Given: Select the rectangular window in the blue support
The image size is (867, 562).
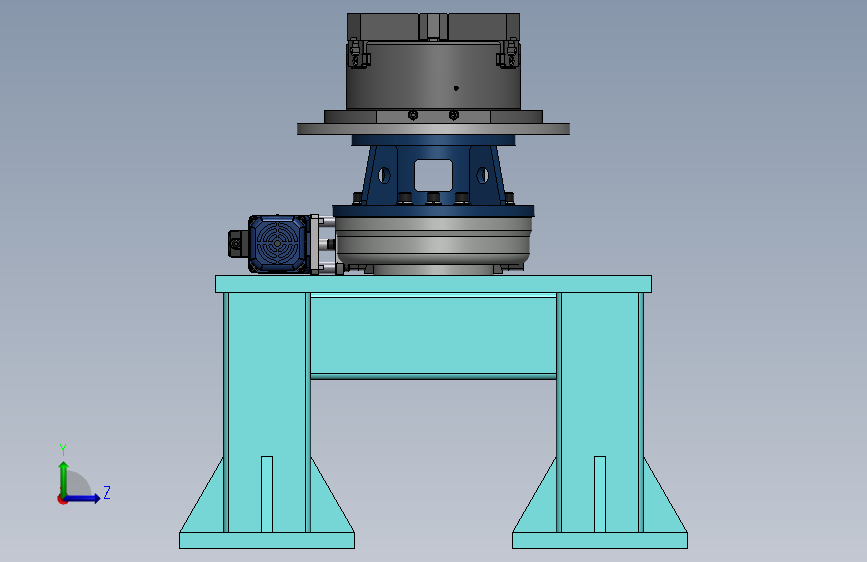Looking at the screenshot, I should (434, 175).
